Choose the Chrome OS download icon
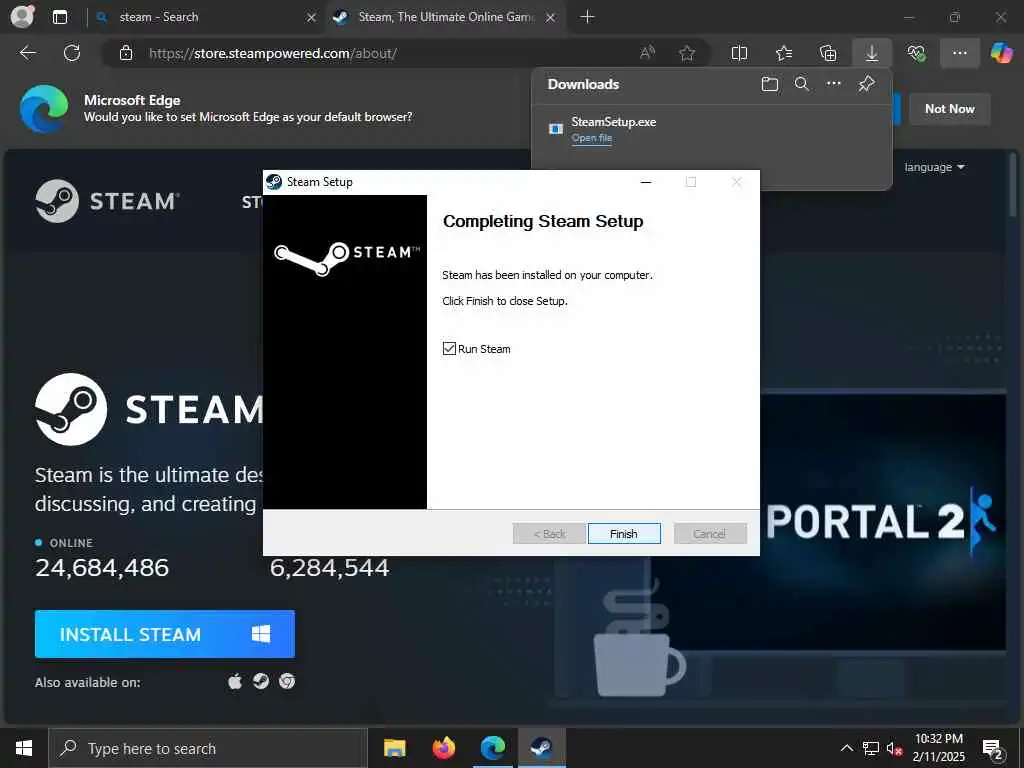 [287, 682]
